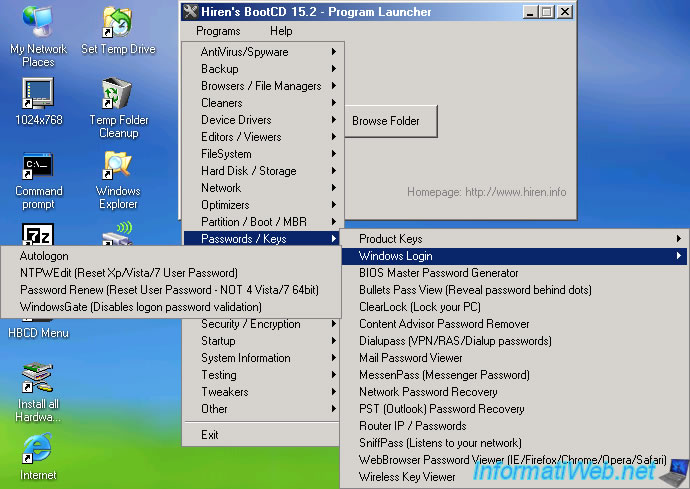Open the Security / Encryption submenu
The image size is (690, 489).
(262, 324)
